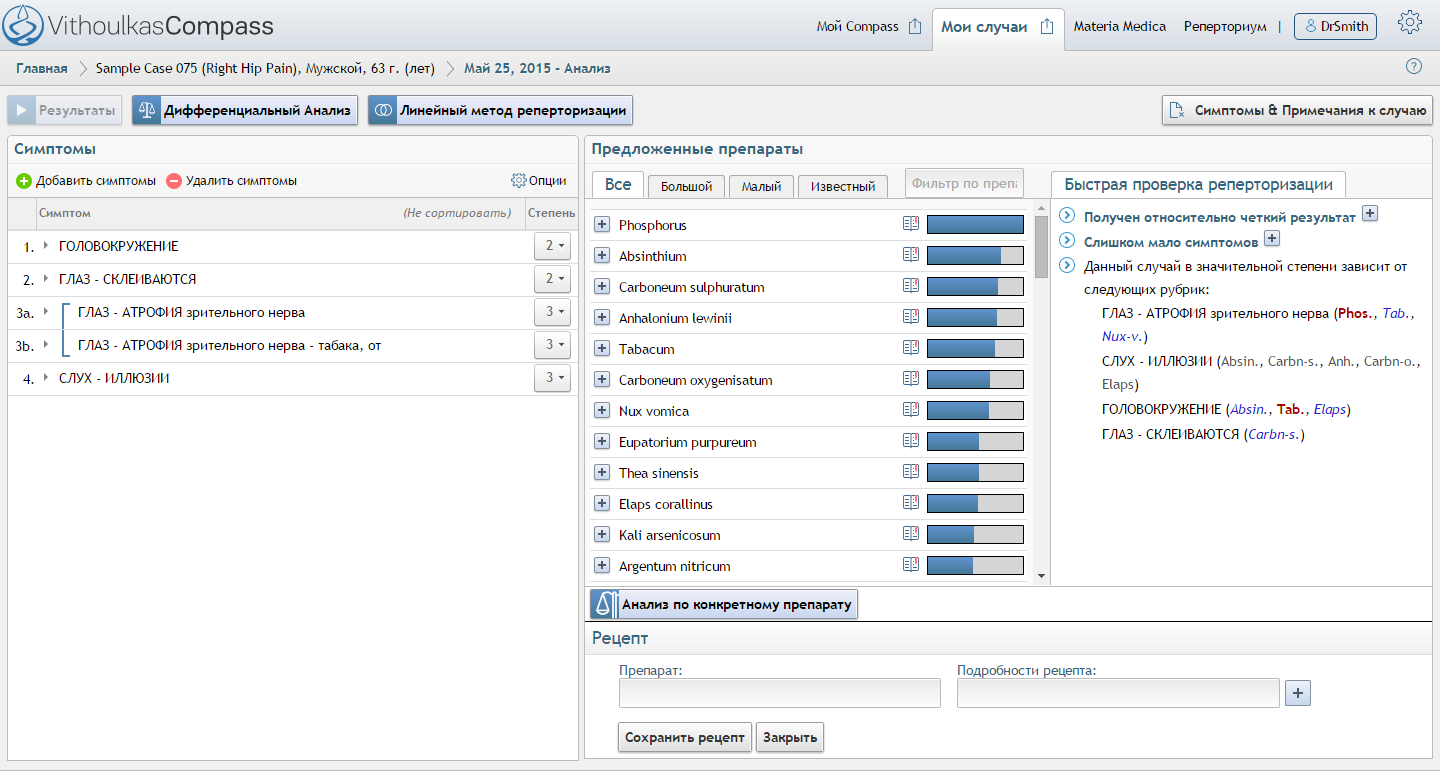The image size is (1440, 771).
Task: Open book icon for Eupatorium purpureum
Action: coord(910,441)
